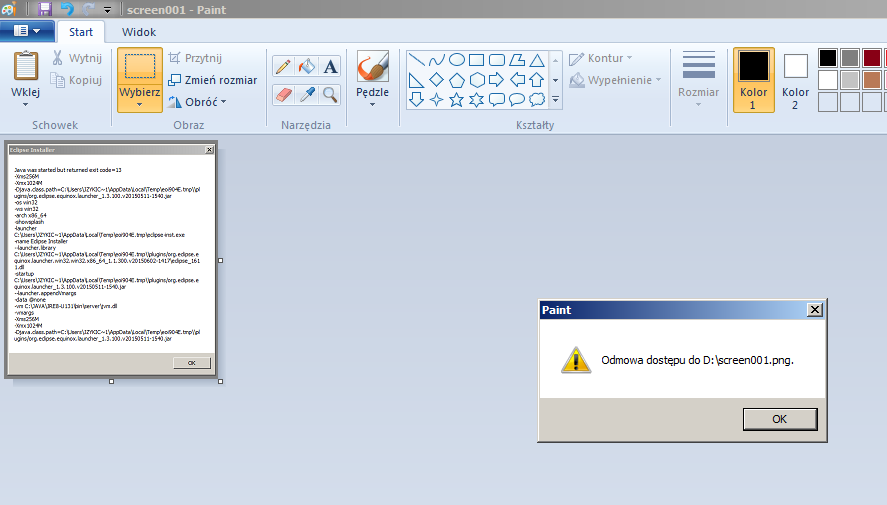Screen dimensions: 887x505
Task: Switch to the Widok tab
Action: (139, 32)
